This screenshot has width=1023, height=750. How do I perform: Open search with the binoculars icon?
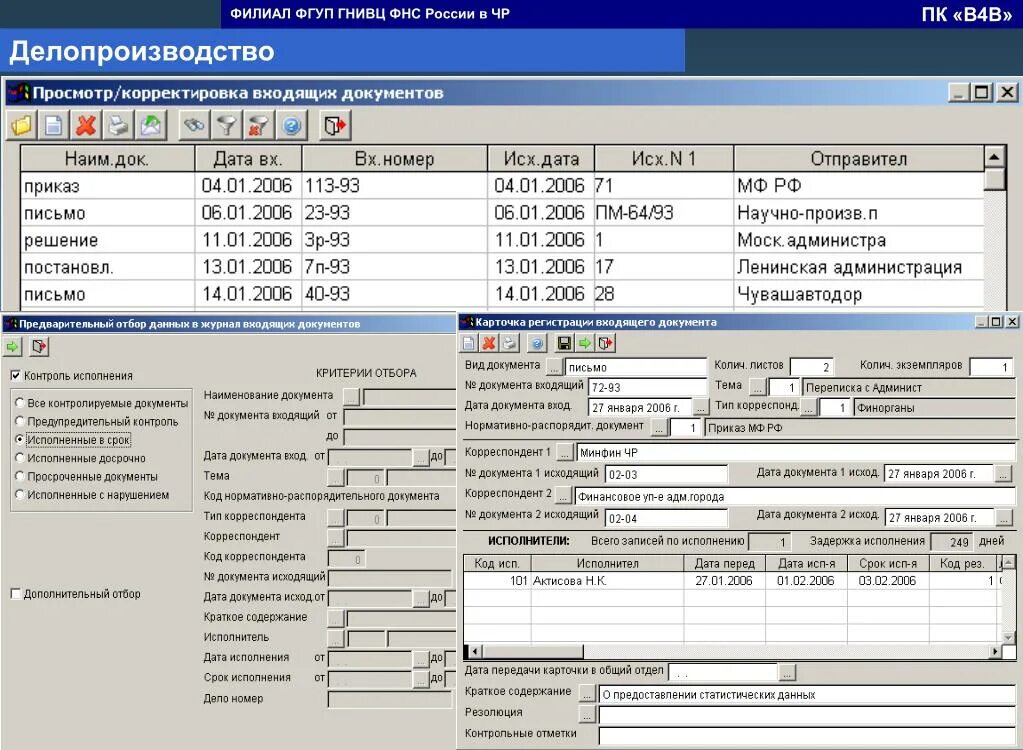[x=194, y=125]
